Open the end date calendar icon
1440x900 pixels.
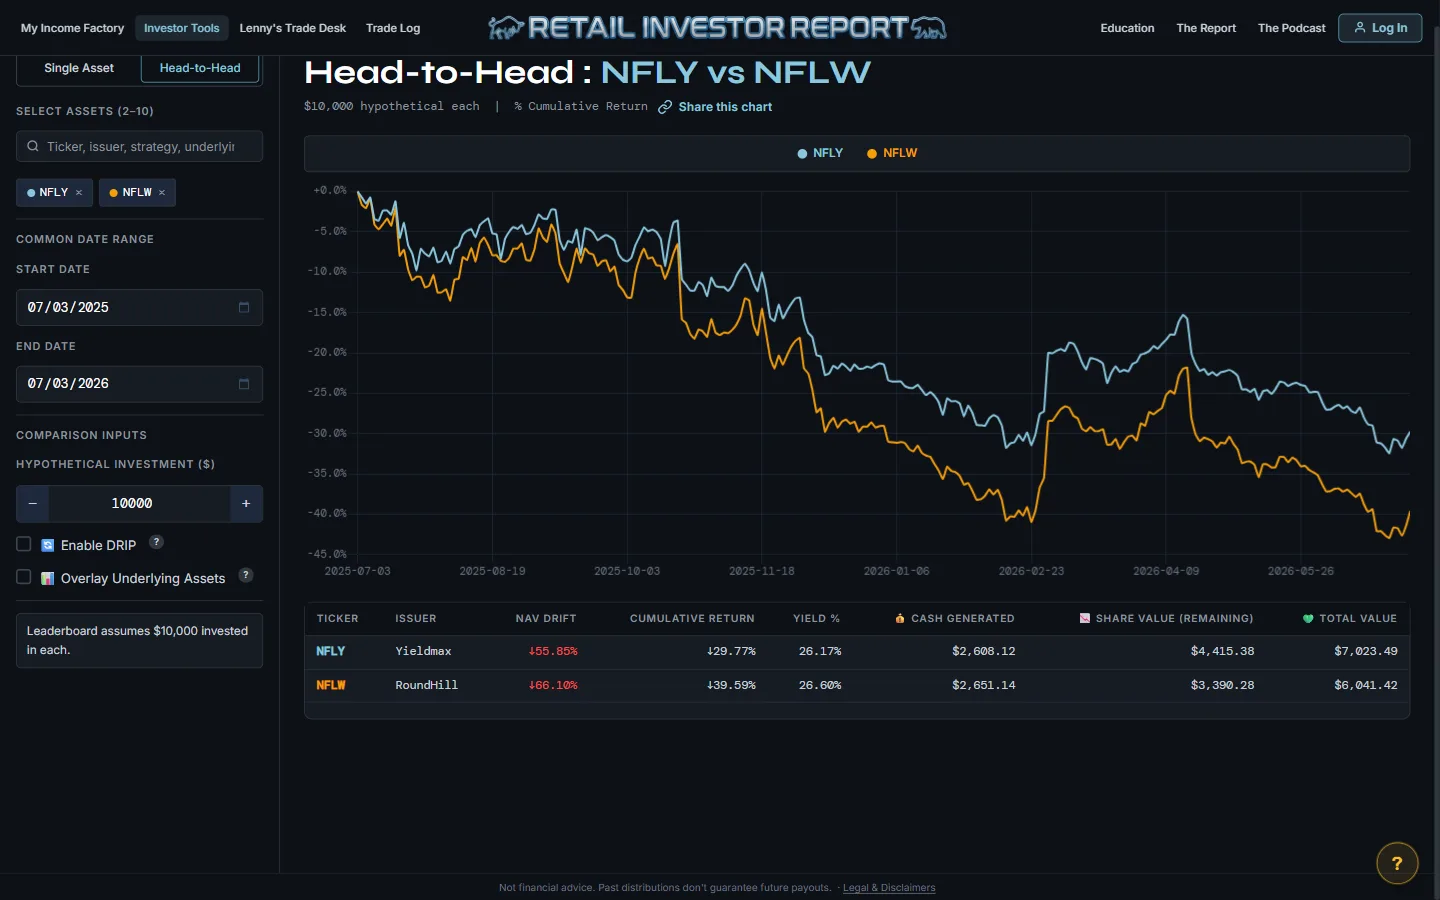point(244,383)
